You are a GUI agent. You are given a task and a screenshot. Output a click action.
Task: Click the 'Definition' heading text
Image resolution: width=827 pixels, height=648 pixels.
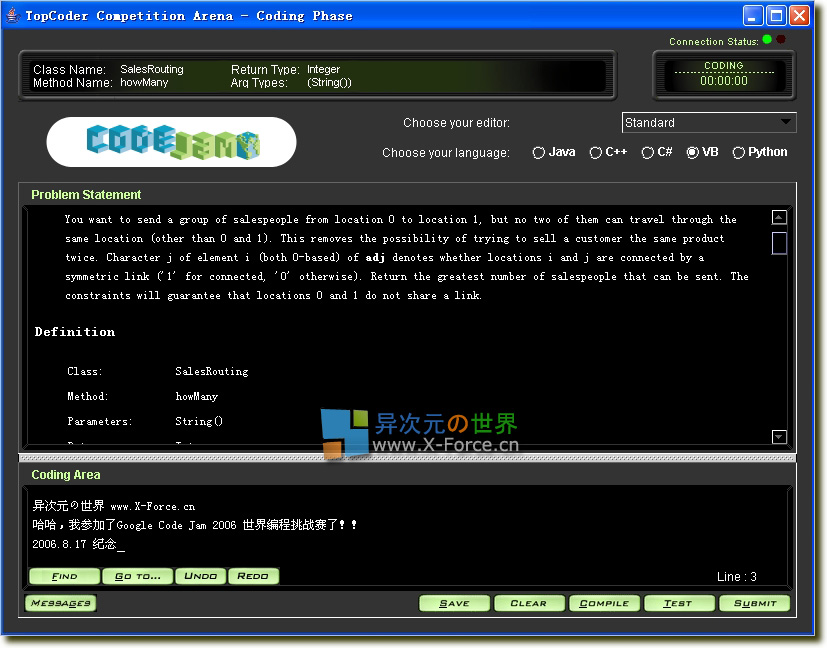coord(74,332)
